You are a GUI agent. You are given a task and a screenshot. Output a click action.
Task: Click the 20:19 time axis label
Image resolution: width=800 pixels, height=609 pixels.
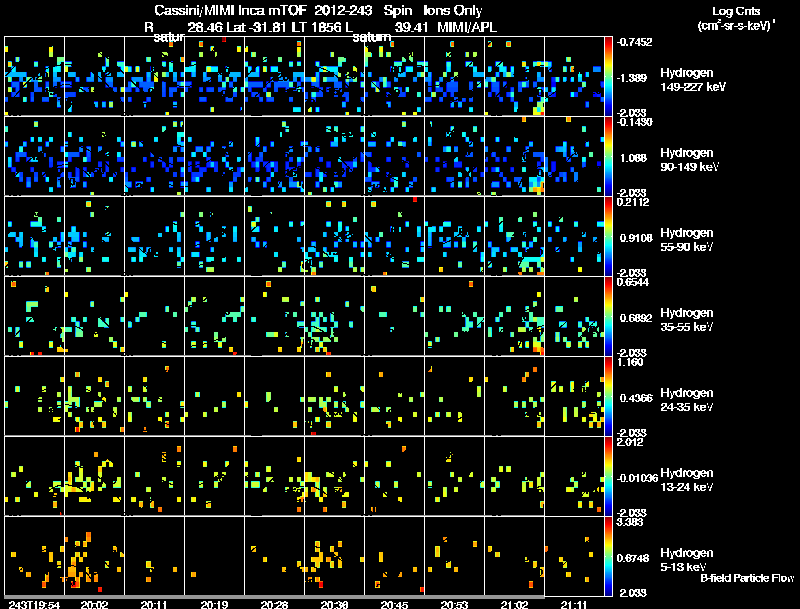pos(214,604)
